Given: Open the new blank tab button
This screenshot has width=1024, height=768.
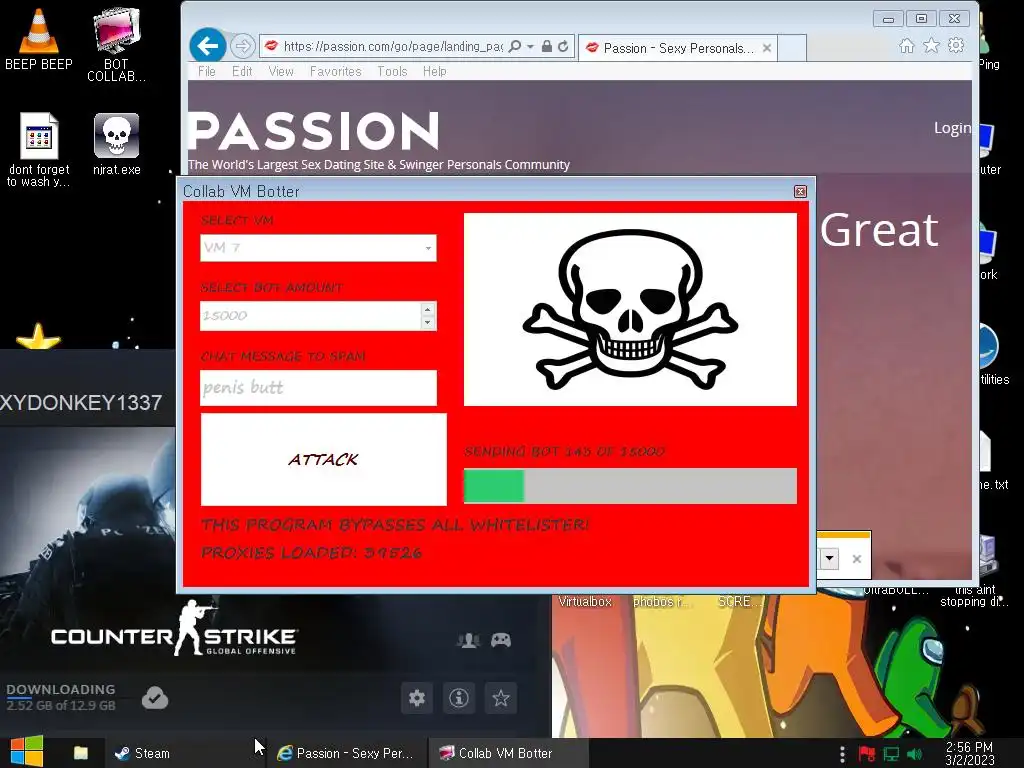Looking at the screenshot, I should (x=792, y=48).
